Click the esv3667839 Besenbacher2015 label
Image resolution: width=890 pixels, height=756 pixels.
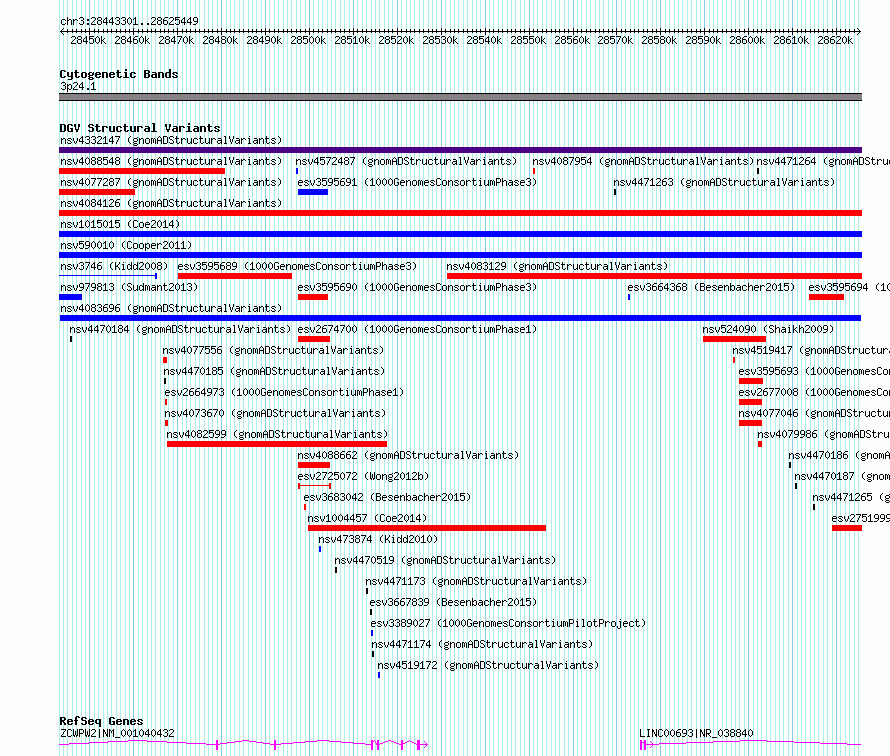pyautogui.click(x=453, y=602)
